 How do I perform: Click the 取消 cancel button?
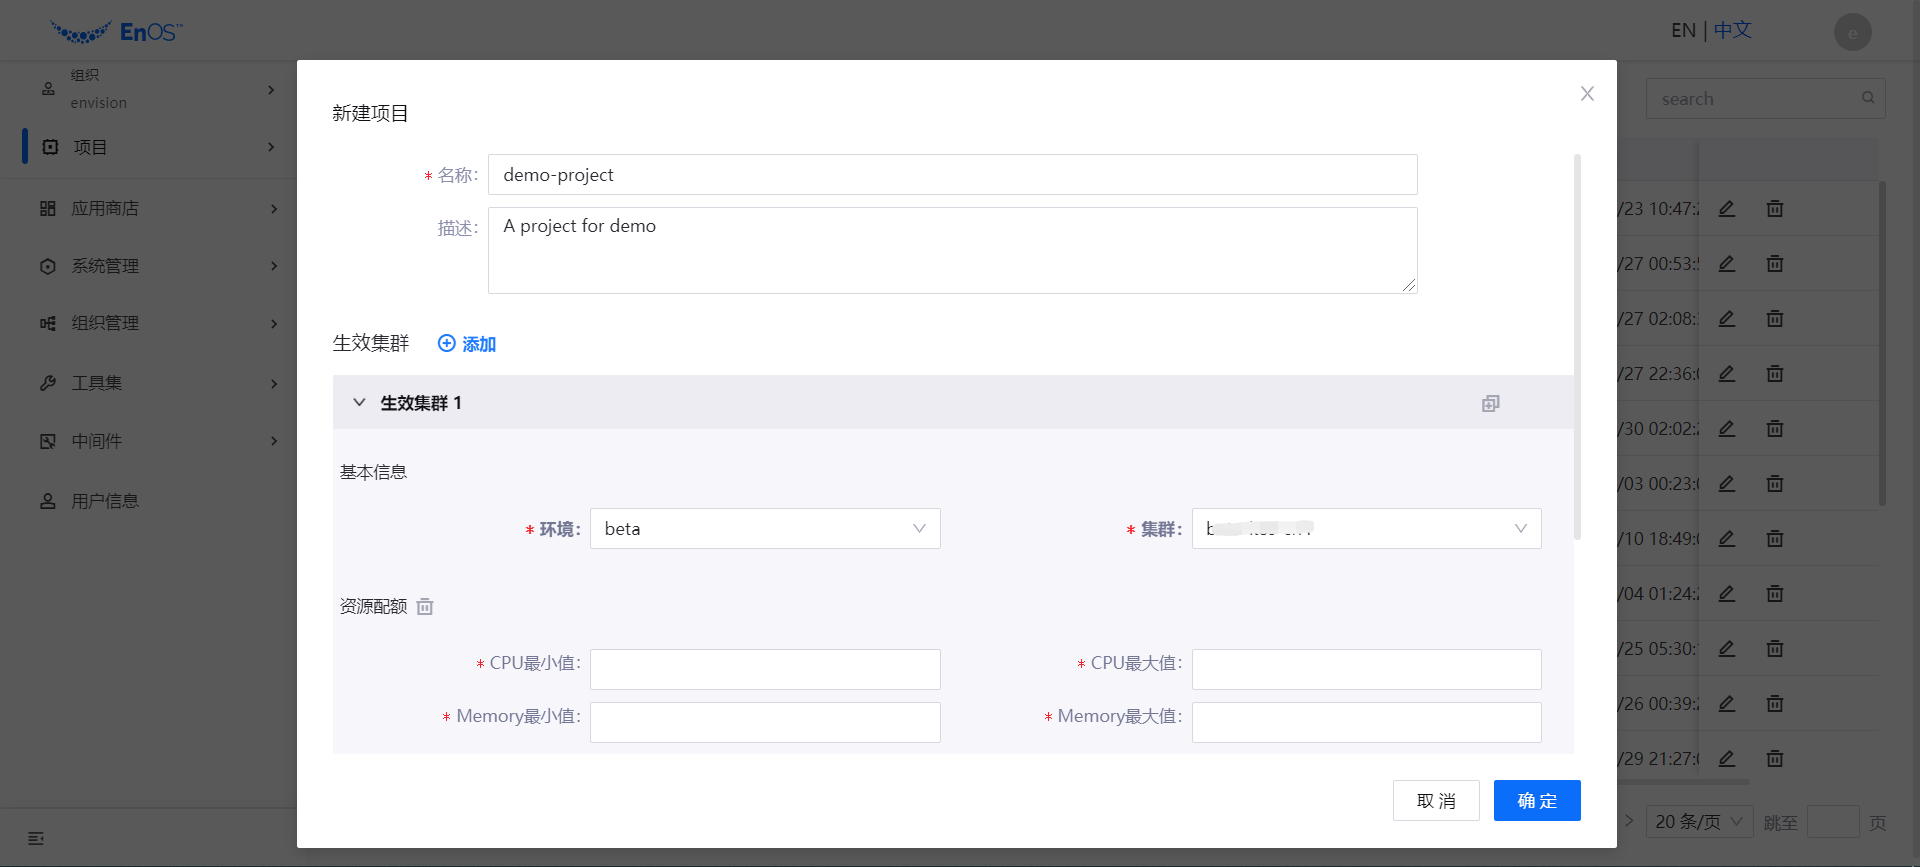click(1436, 800)
